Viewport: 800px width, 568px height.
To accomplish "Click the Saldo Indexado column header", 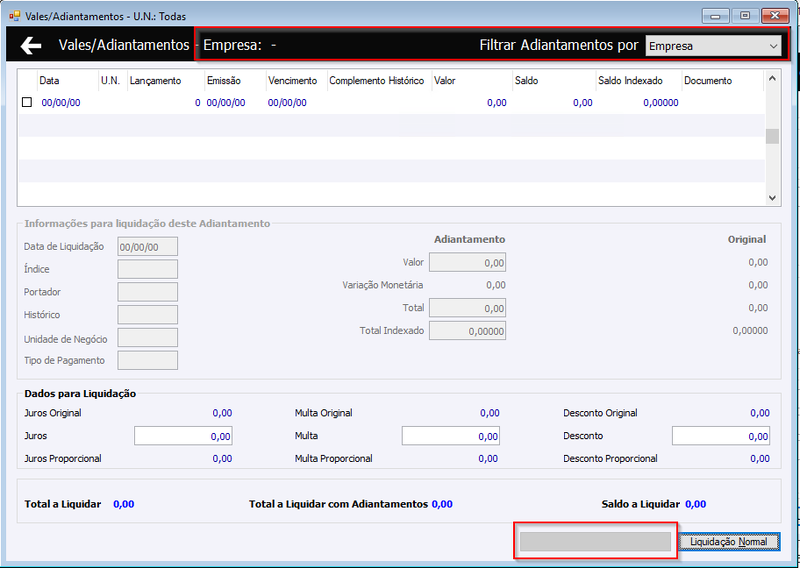I will pos(630,81).
